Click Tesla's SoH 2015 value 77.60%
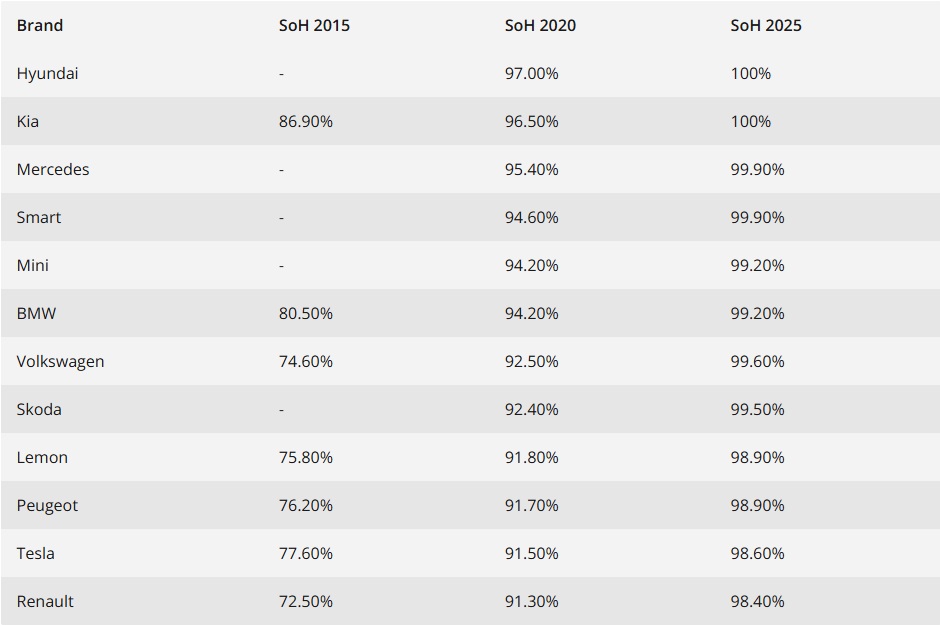 [x=305, y=553]
